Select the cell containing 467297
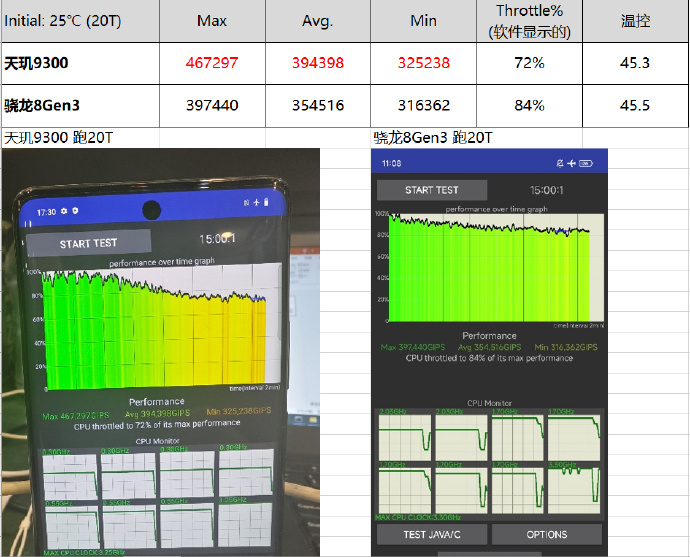The width and height of the screenshot is (690, 557). pos(212,63)
